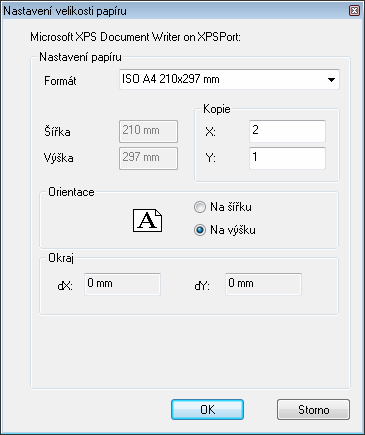Viewport: 365px width, 435px height.
Task: Cancel the dialog with Storno
Action: pos(313,410)
